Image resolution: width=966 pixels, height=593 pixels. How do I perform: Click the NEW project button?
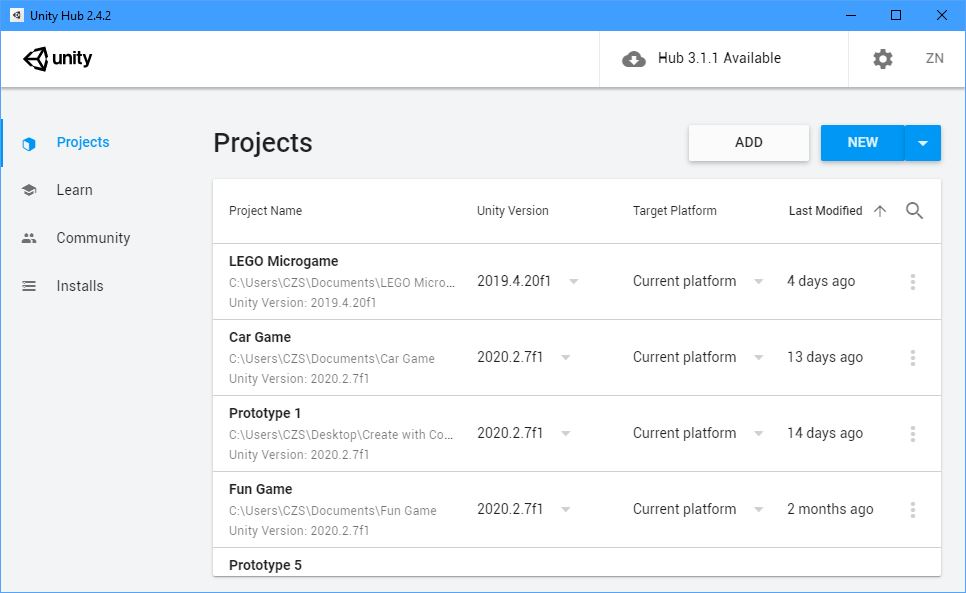click(862, 143)
